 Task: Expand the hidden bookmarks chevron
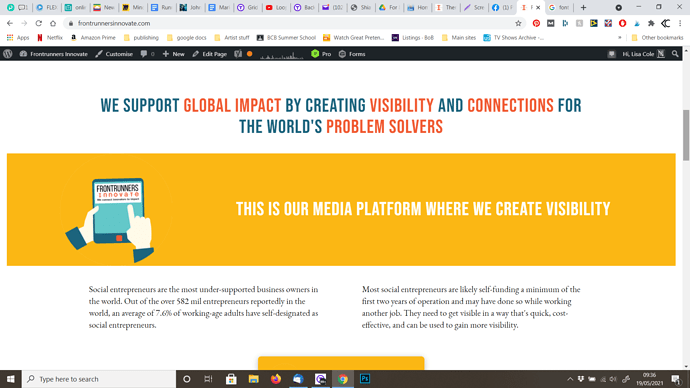[620, 38]
